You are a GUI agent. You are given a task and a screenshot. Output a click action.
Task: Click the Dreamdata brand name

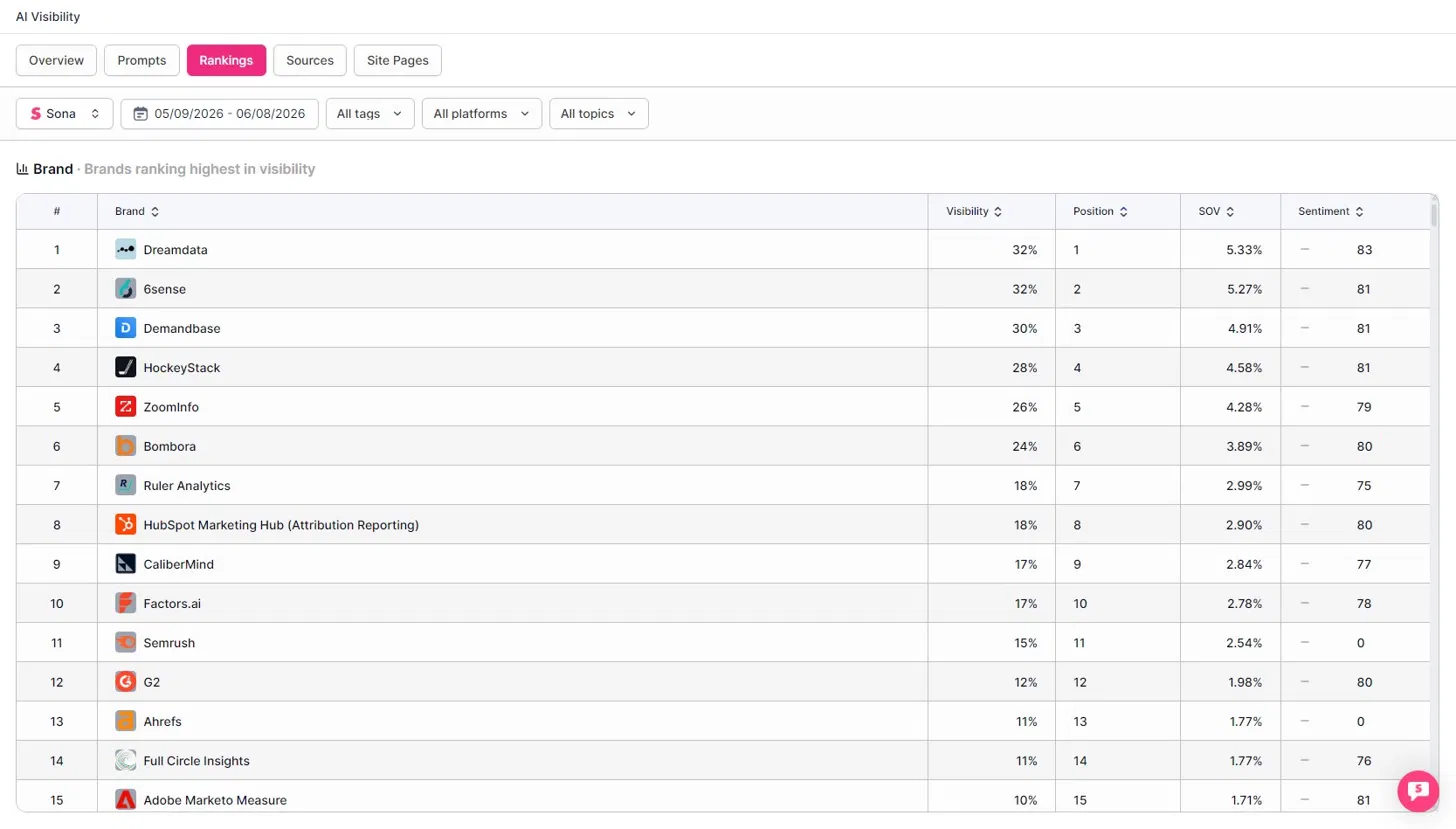click(176, 250)
